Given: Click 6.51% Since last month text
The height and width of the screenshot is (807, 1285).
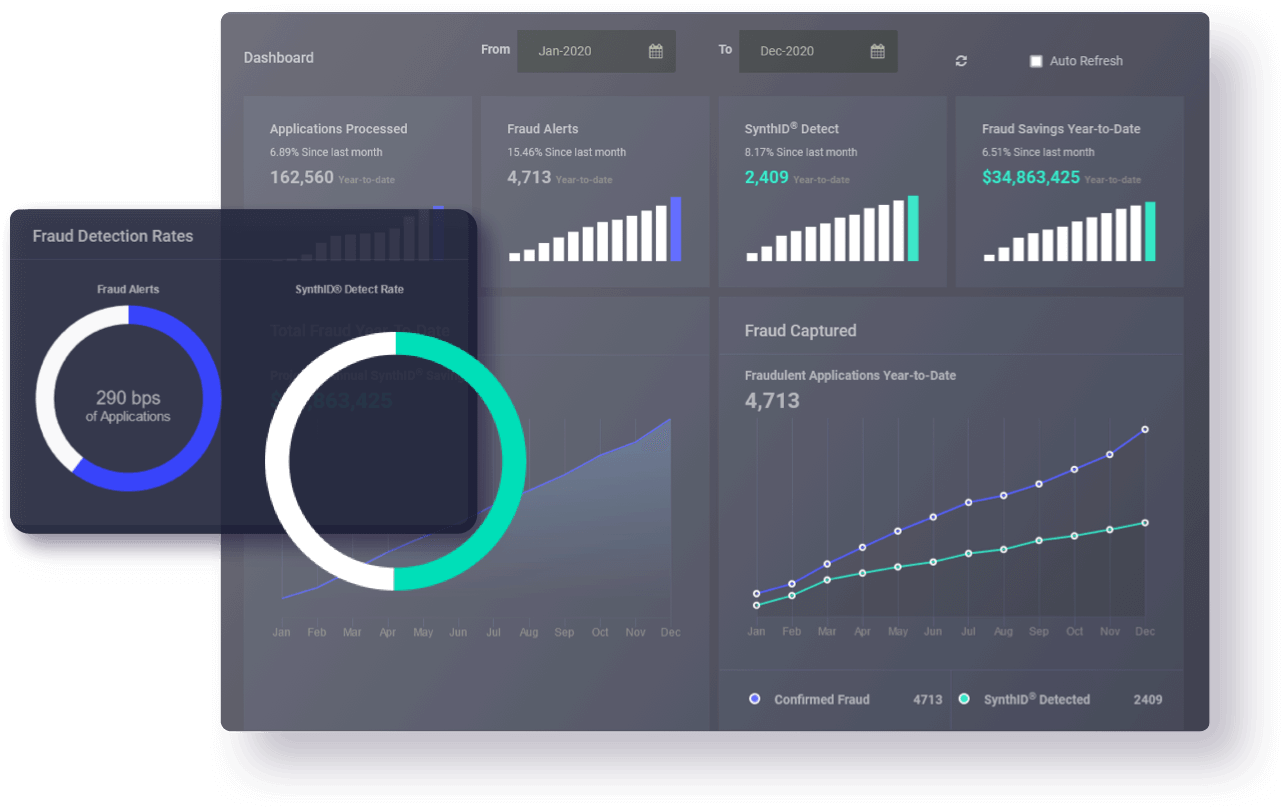Looking at the screenshot, I should click(1038, 153).
